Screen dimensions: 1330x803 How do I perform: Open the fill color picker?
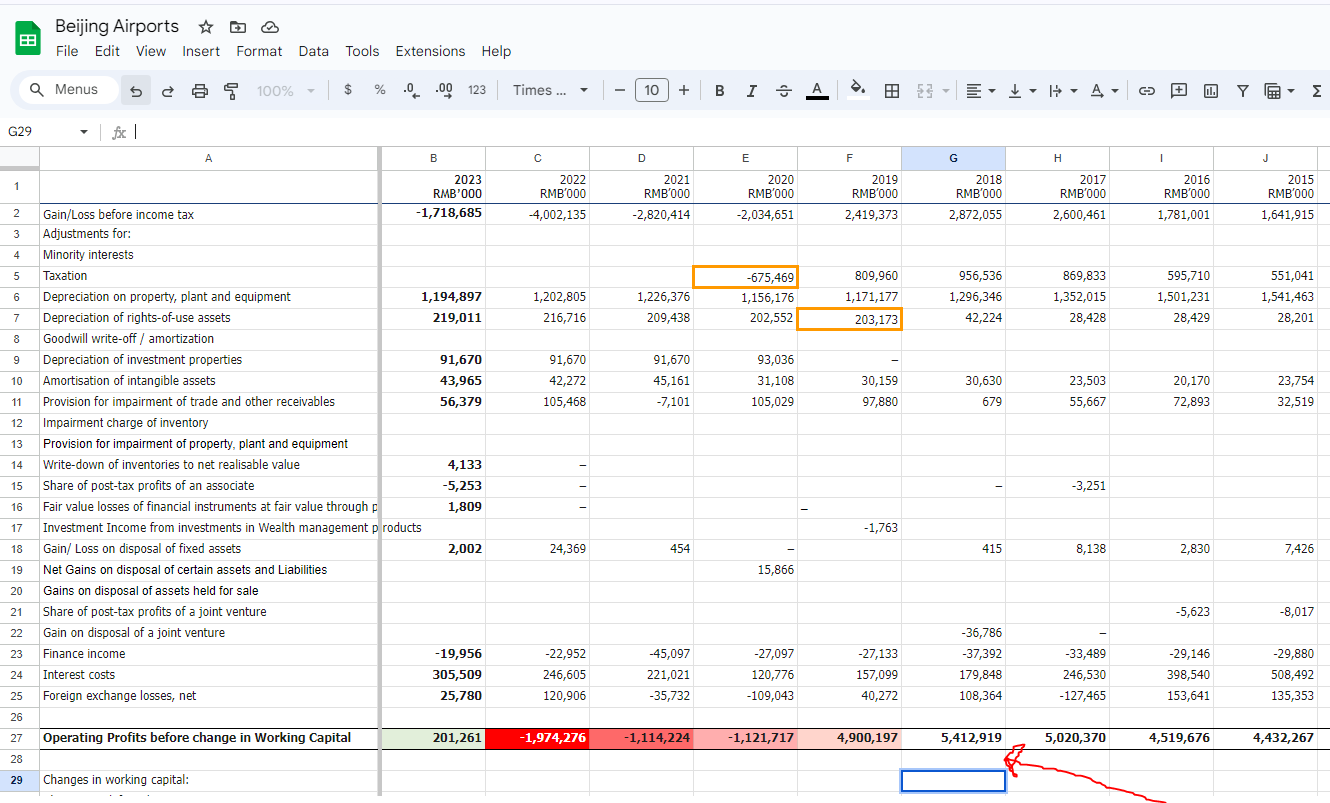pos(858,90)
